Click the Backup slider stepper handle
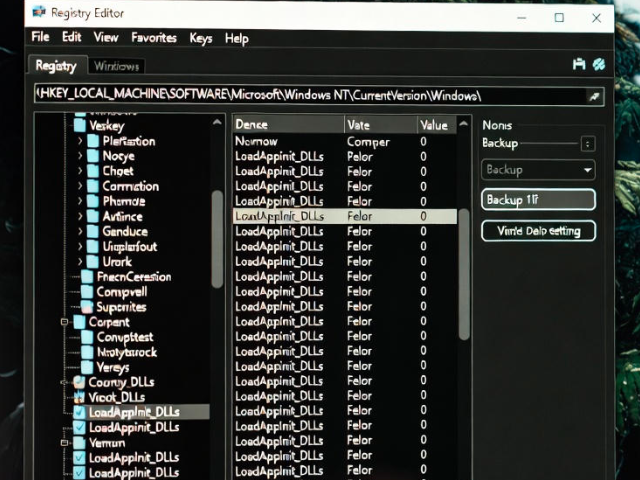Image resolution: width=640 pixels, height=480 pixels. (x=588, y=143)
